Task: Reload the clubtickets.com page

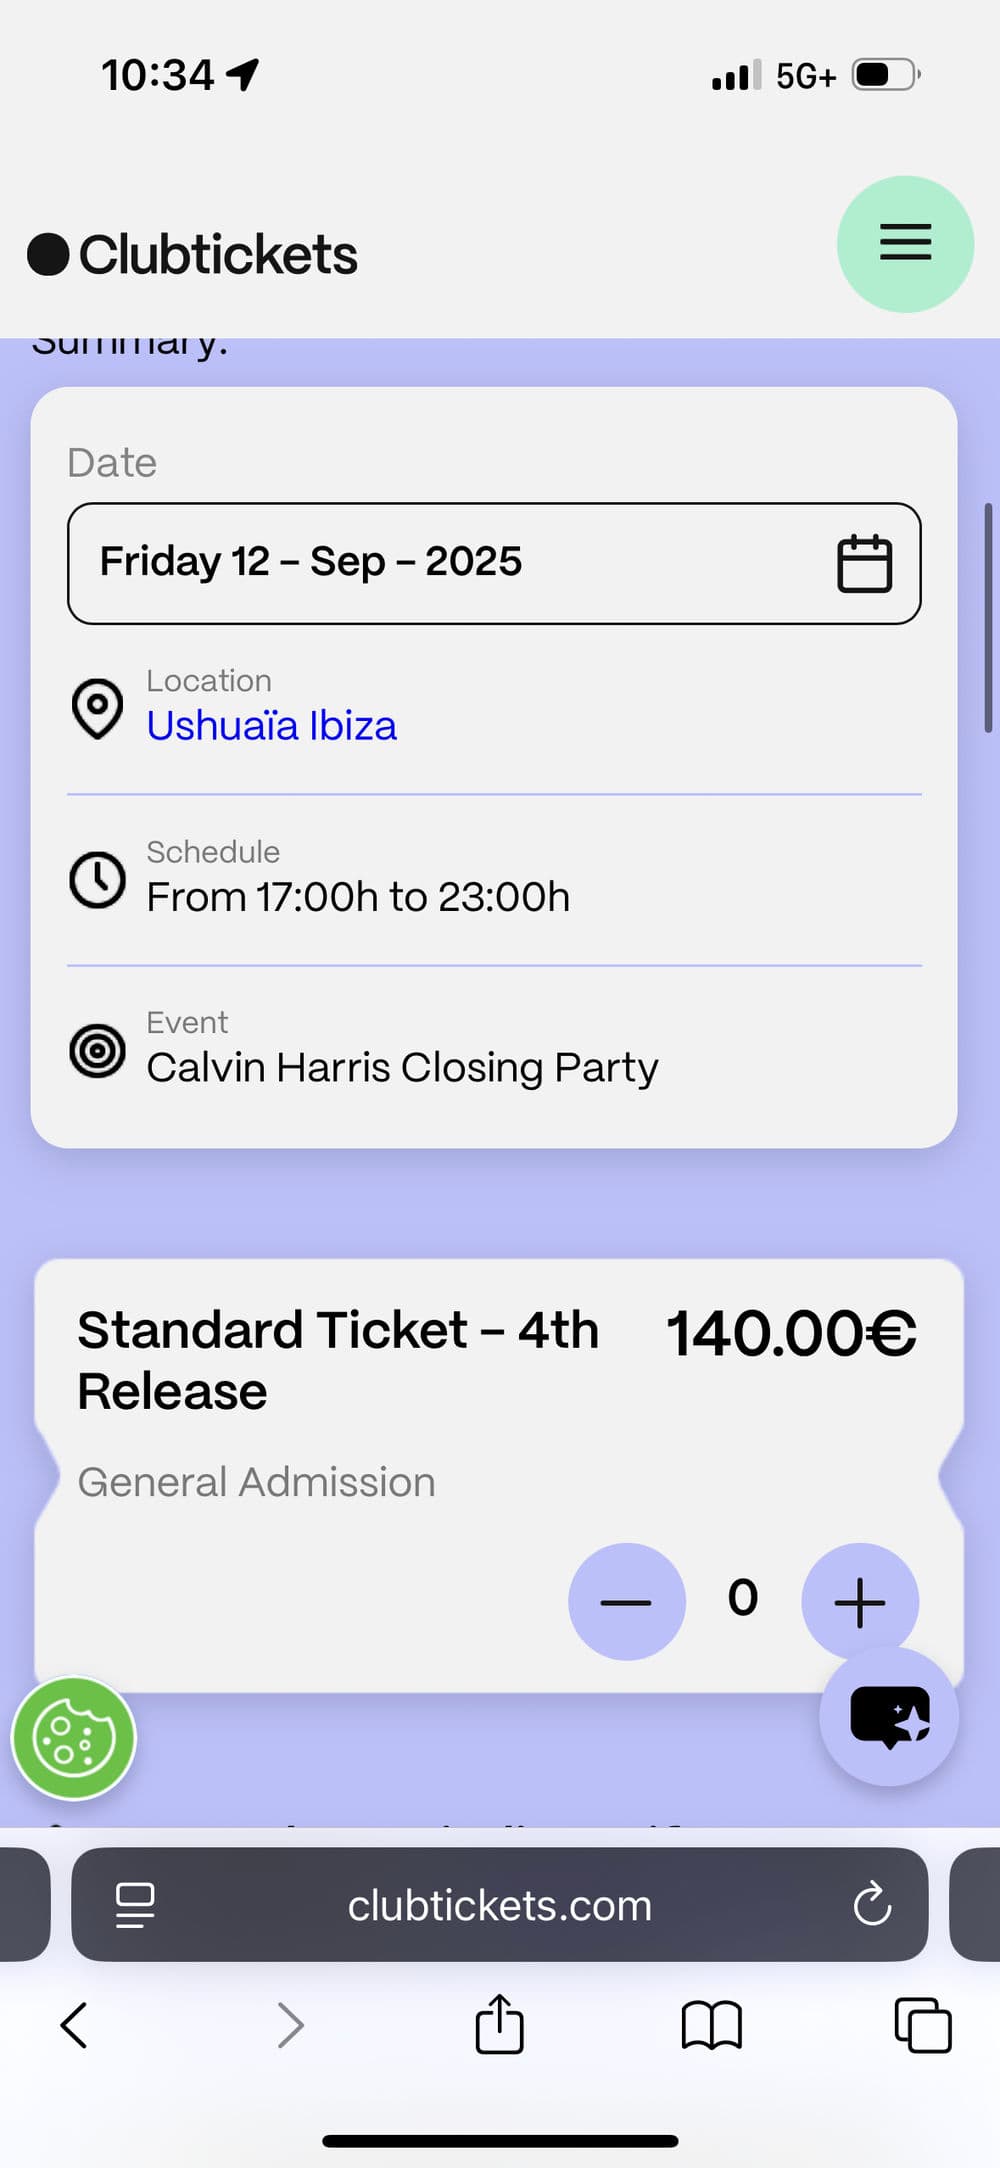Action: (x=872, y=1904)
